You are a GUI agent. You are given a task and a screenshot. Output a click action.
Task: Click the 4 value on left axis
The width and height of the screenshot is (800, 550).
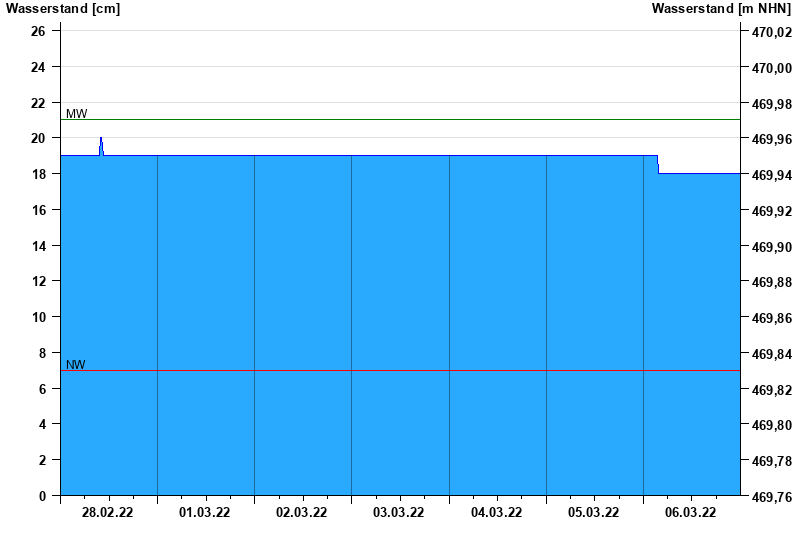(42, 424)
